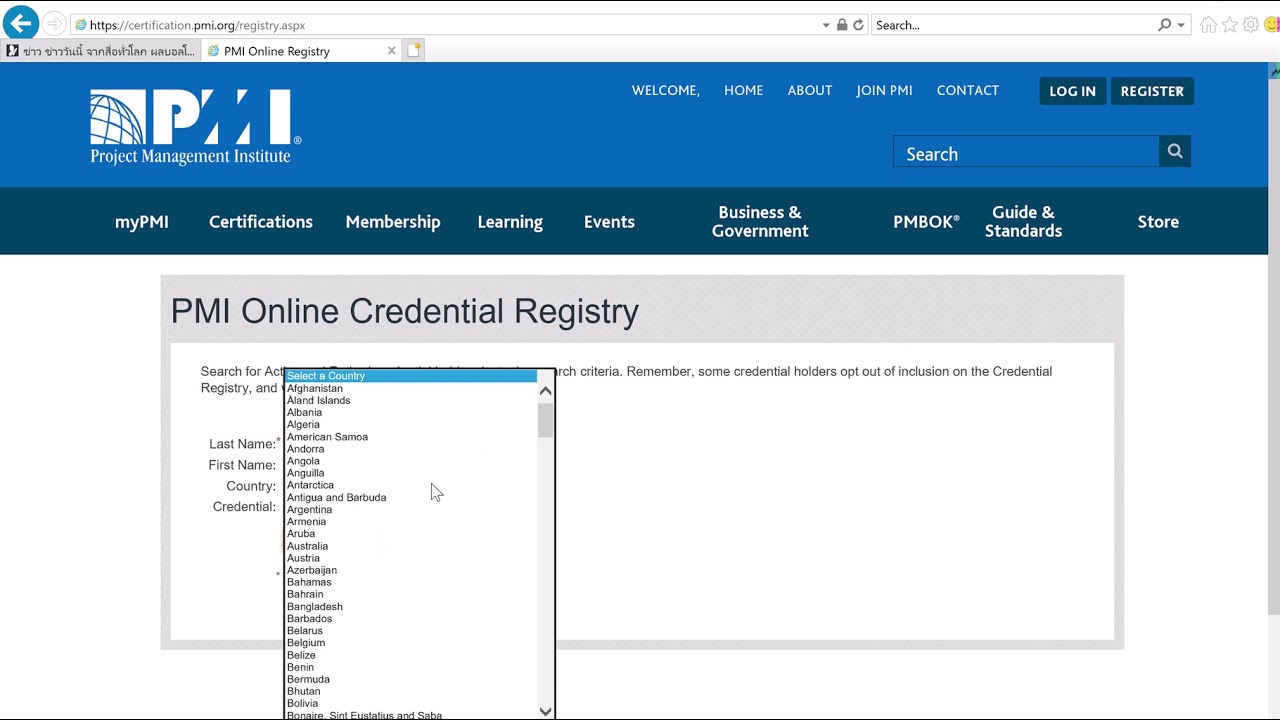Image resolution: width=1280 pixels, height=720 pixels.
Task: Click the security lock icon in address bar
Action: click(842, 25)
